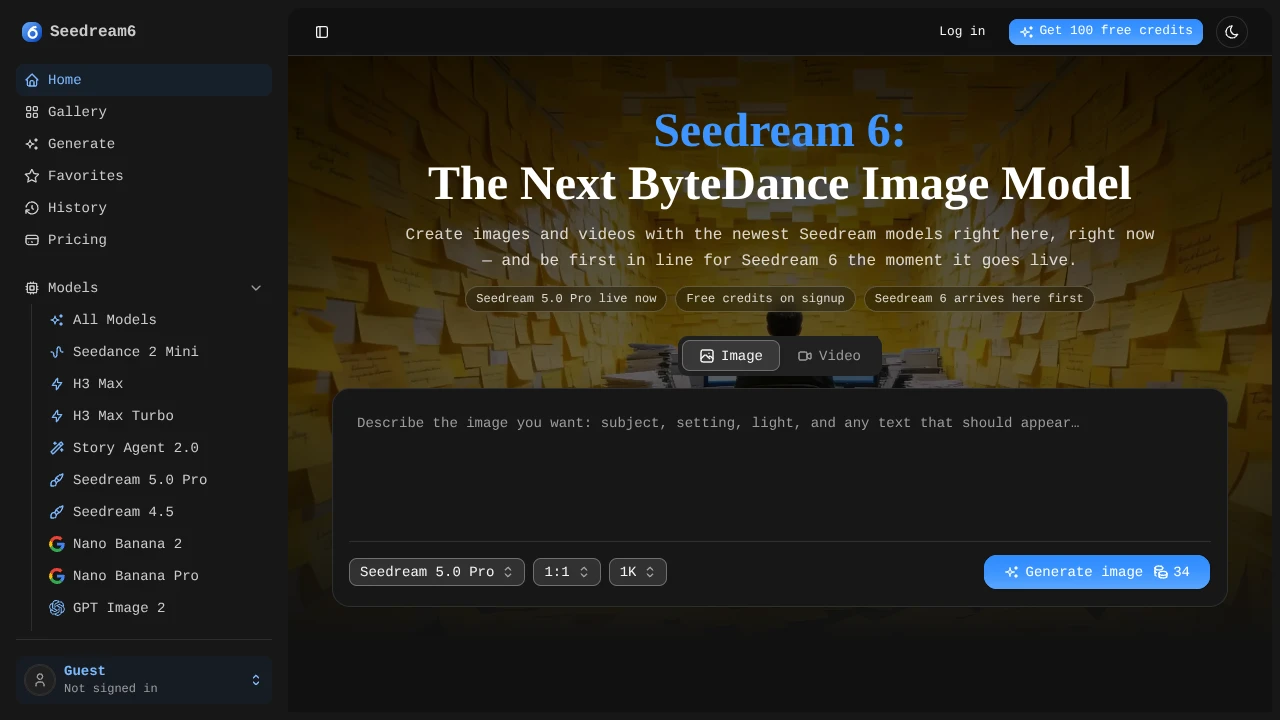Open the 1:1 aspect ratio dropdown

click(x=567, y=572)
